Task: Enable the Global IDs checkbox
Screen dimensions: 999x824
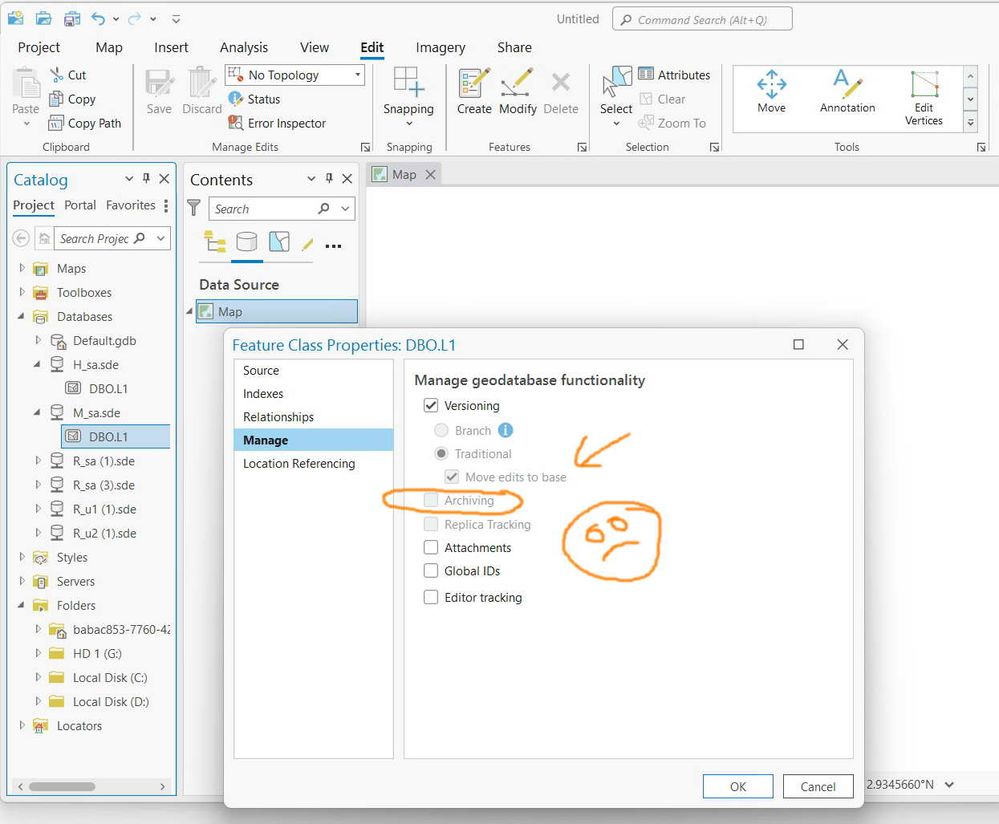Action: pyautogui.click(x=431, y=570)
